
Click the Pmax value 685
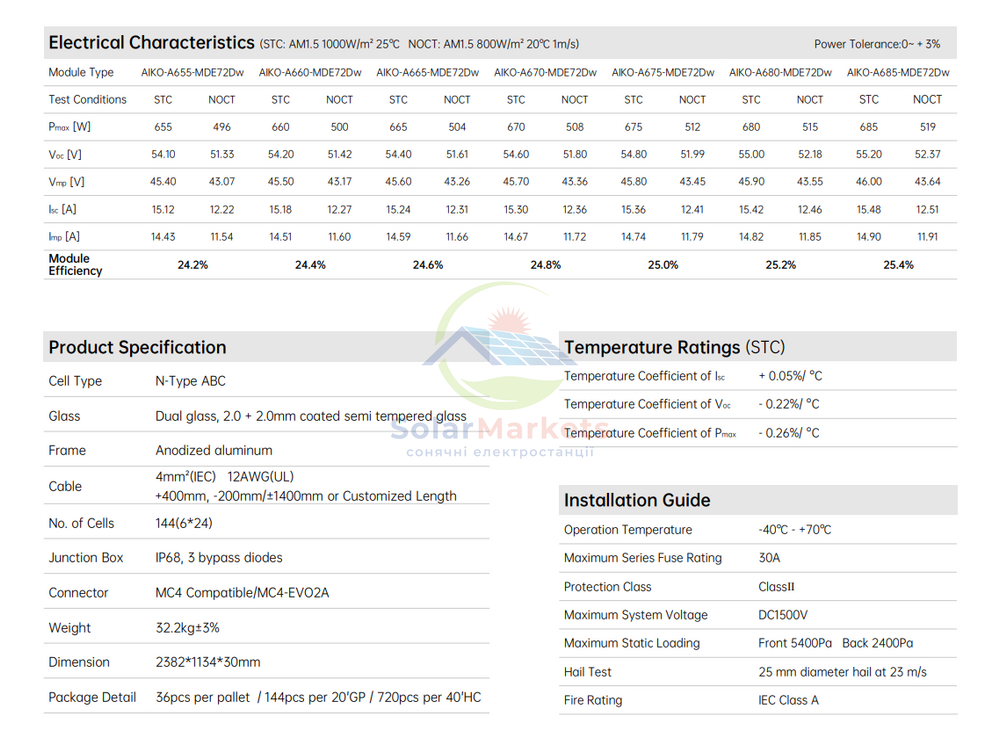click(869, 127)
